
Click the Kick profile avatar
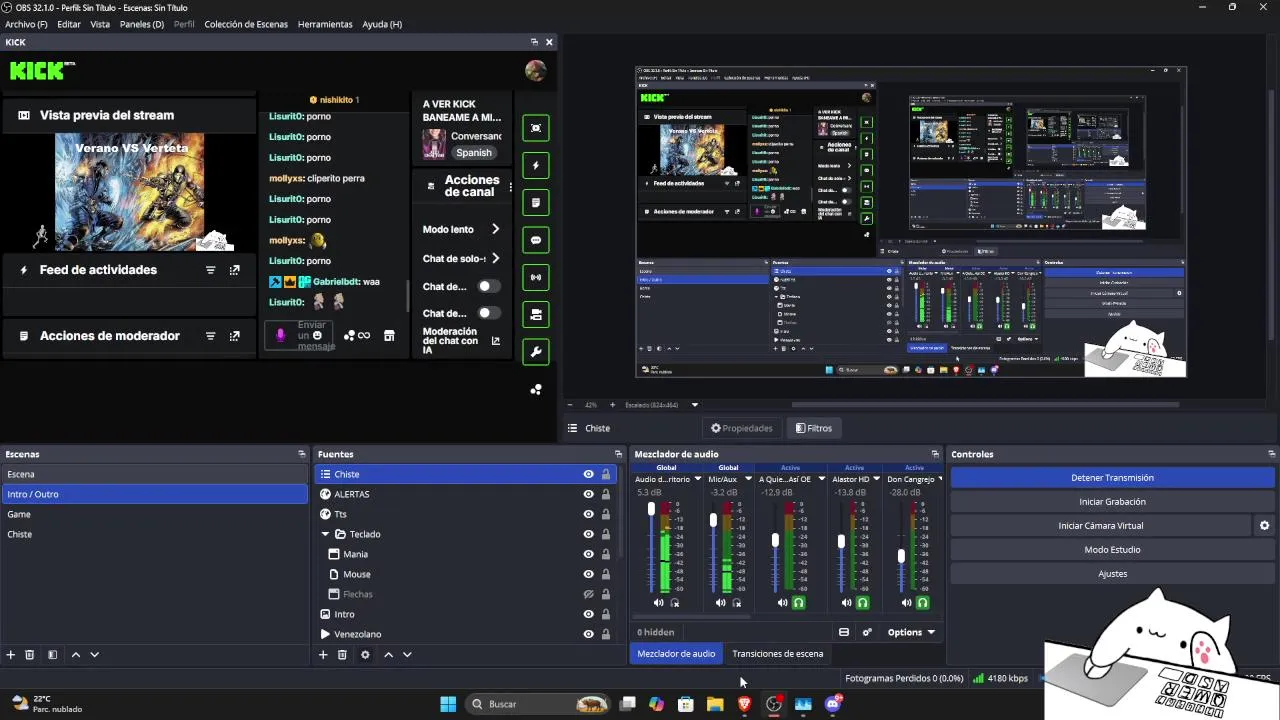pos(536,70)
